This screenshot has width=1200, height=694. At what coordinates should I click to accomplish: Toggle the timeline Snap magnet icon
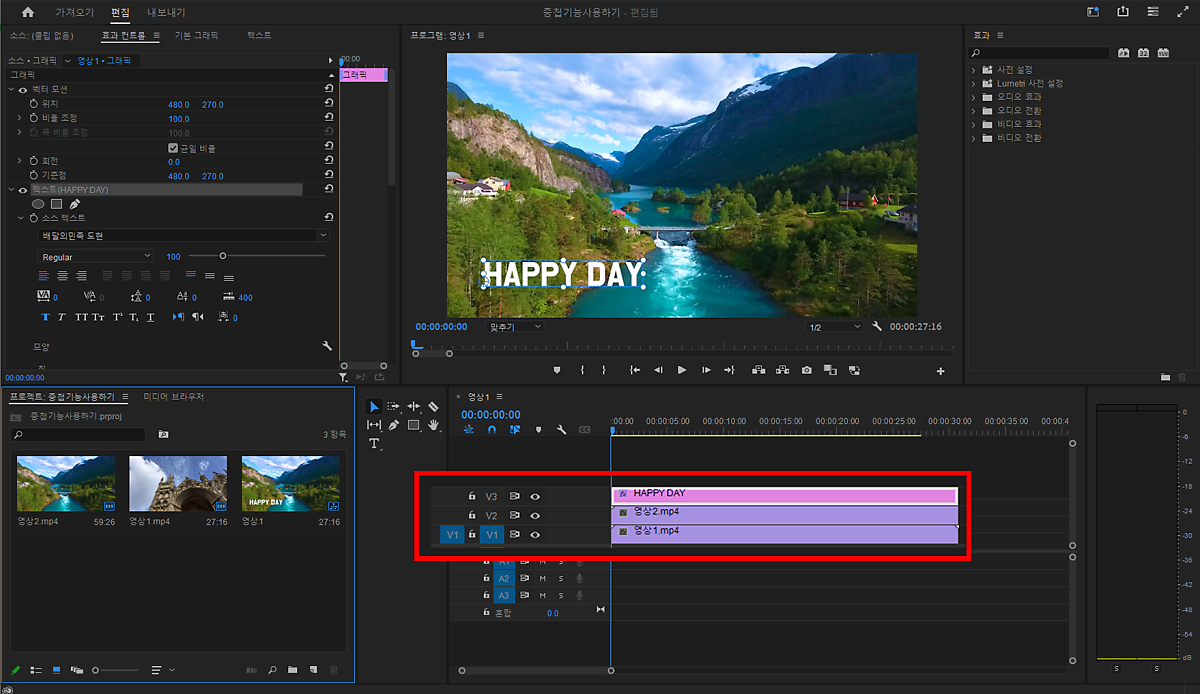491,430
